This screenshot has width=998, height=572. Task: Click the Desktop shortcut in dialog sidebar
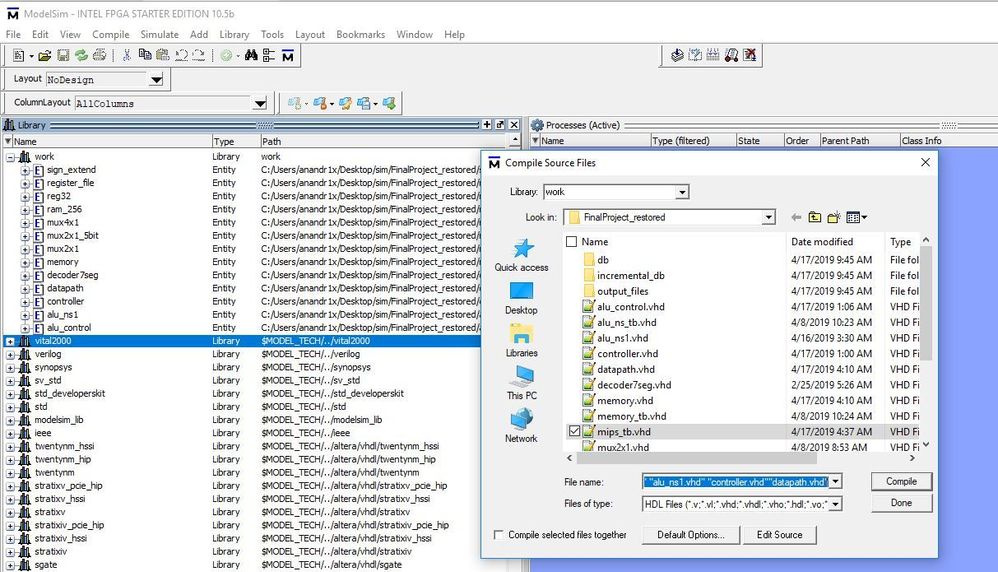click(x=521, y=297)
